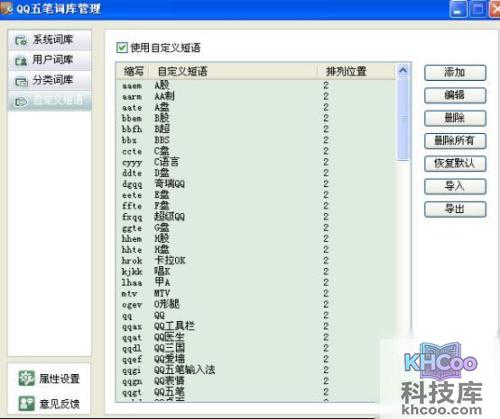
Task: Click the 意见反馈 feedback icon
Action: pyautogui.click(x=27, y=403)
